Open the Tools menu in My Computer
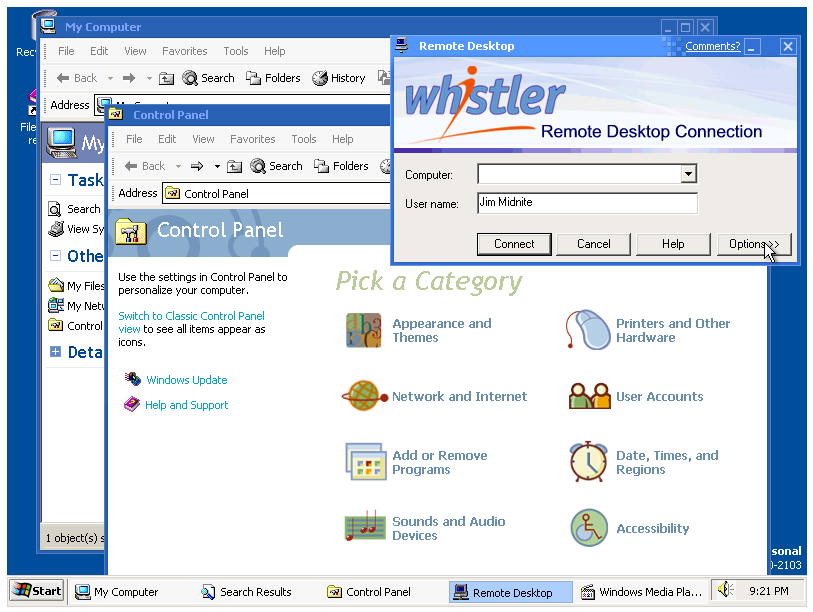Image resolution: width=813 pixels, height=612 pixels. 236,51
